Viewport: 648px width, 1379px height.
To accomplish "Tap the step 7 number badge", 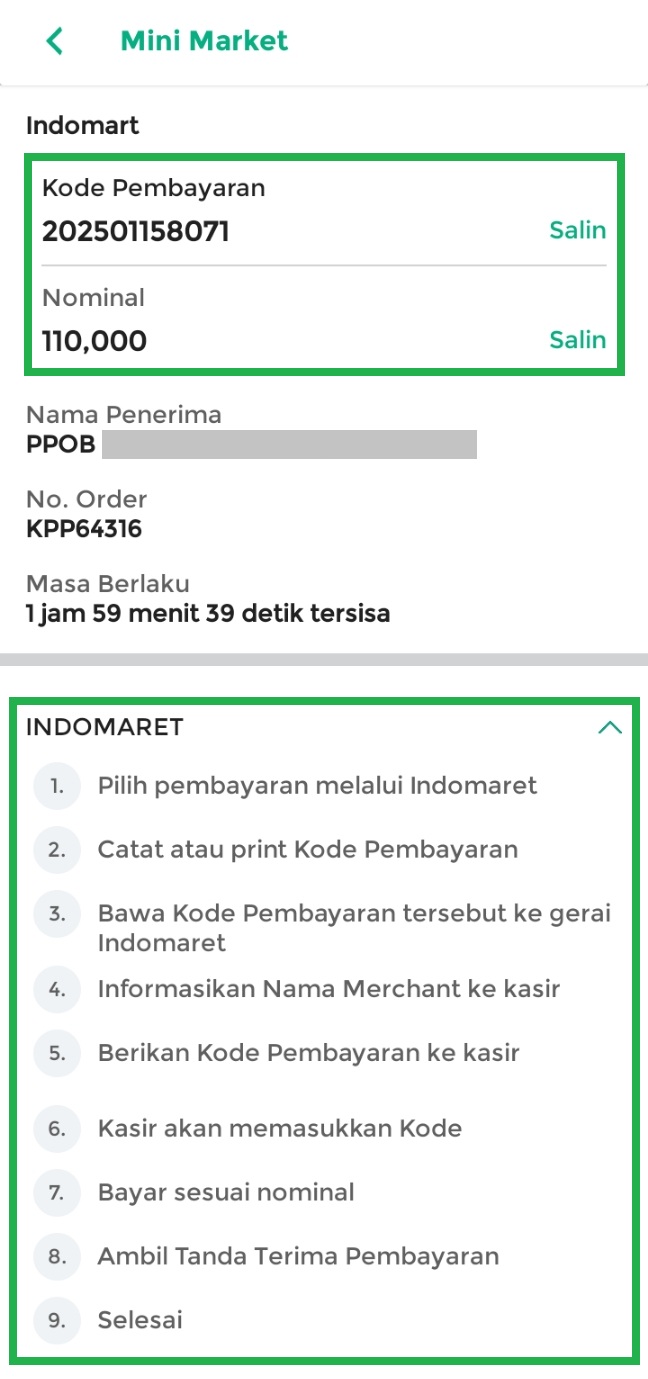I will coord(57,1193).
